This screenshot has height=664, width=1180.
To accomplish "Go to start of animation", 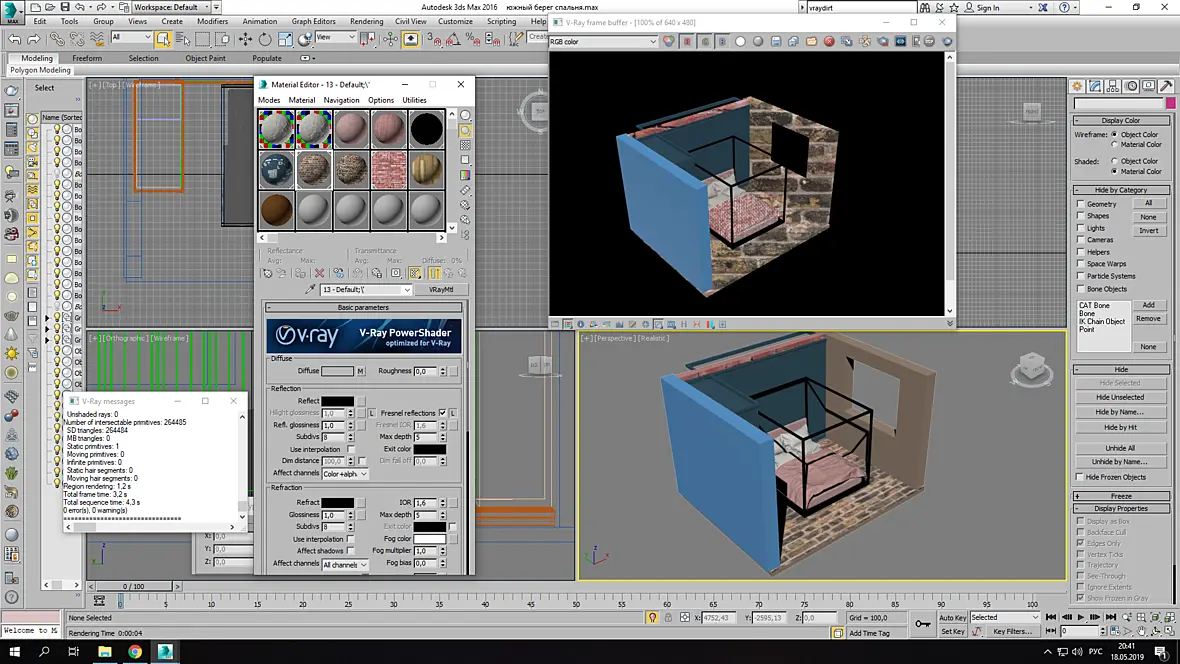I will tap(1051, 617).
